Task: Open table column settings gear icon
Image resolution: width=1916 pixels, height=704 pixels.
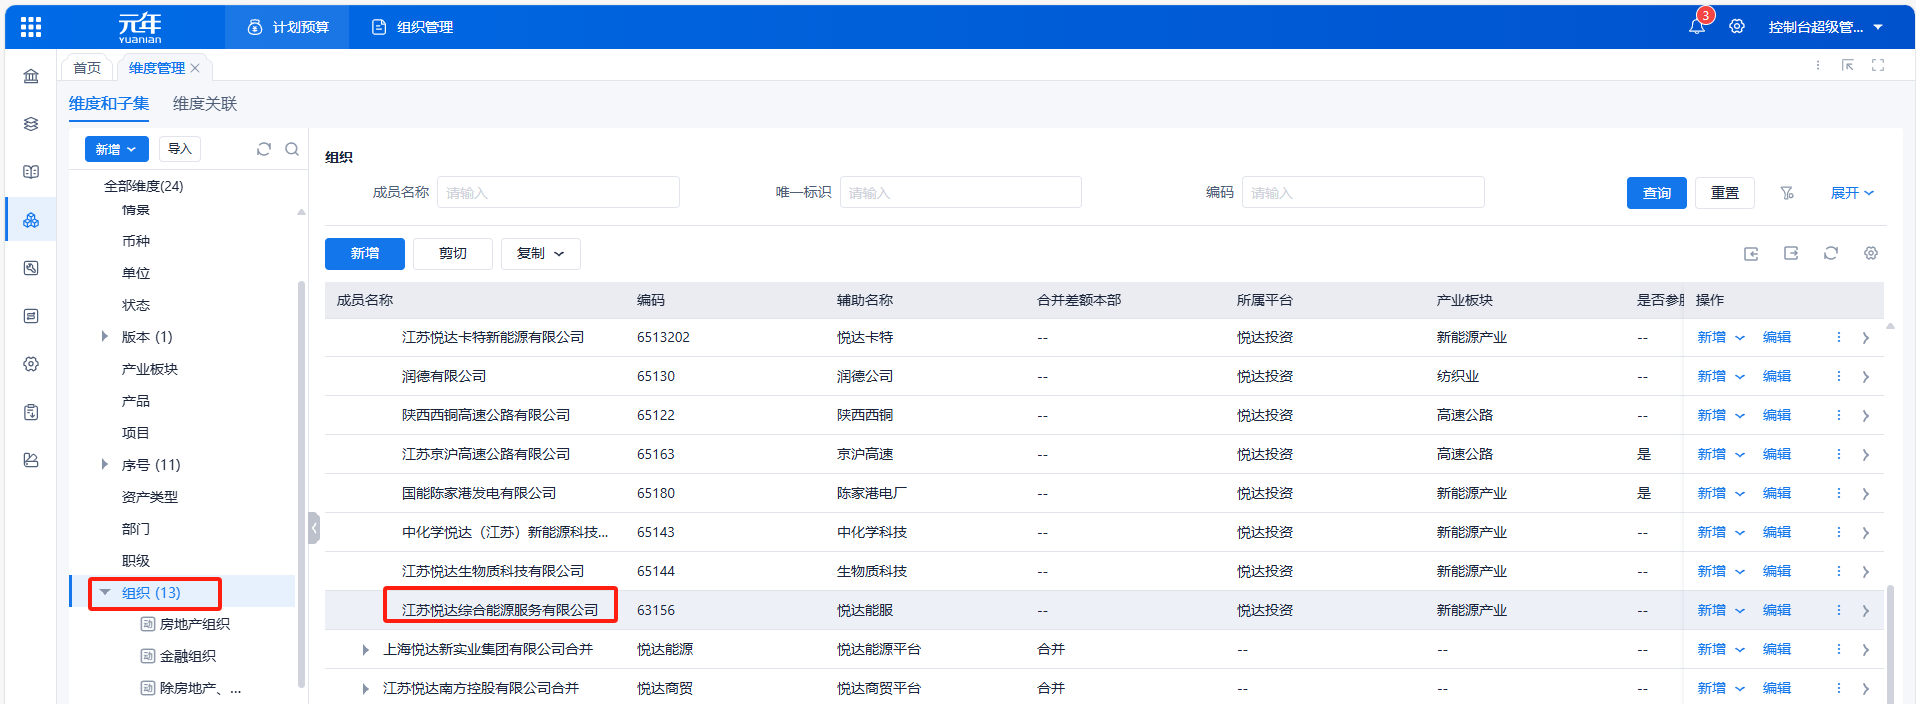Action: 1871,254
